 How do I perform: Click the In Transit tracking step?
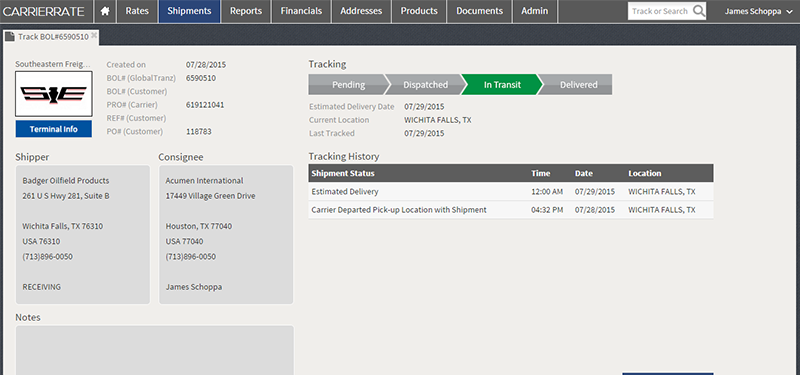(x=502, y=85)
